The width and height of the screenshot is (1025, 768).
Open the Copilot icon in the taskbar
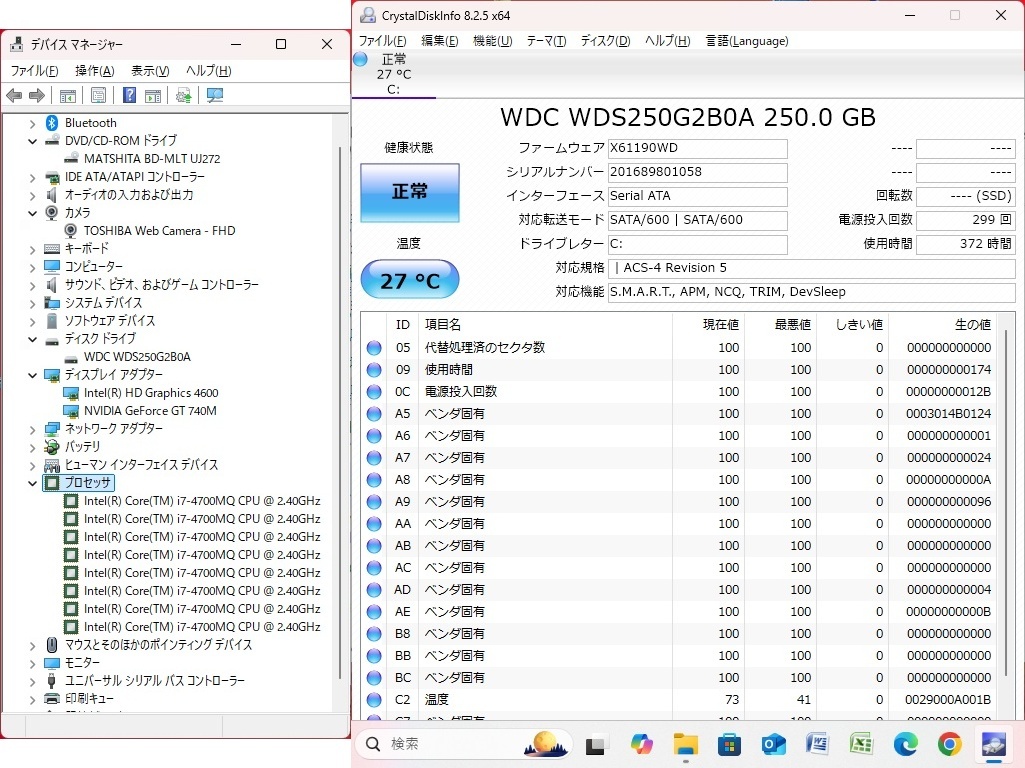[642, 744]
